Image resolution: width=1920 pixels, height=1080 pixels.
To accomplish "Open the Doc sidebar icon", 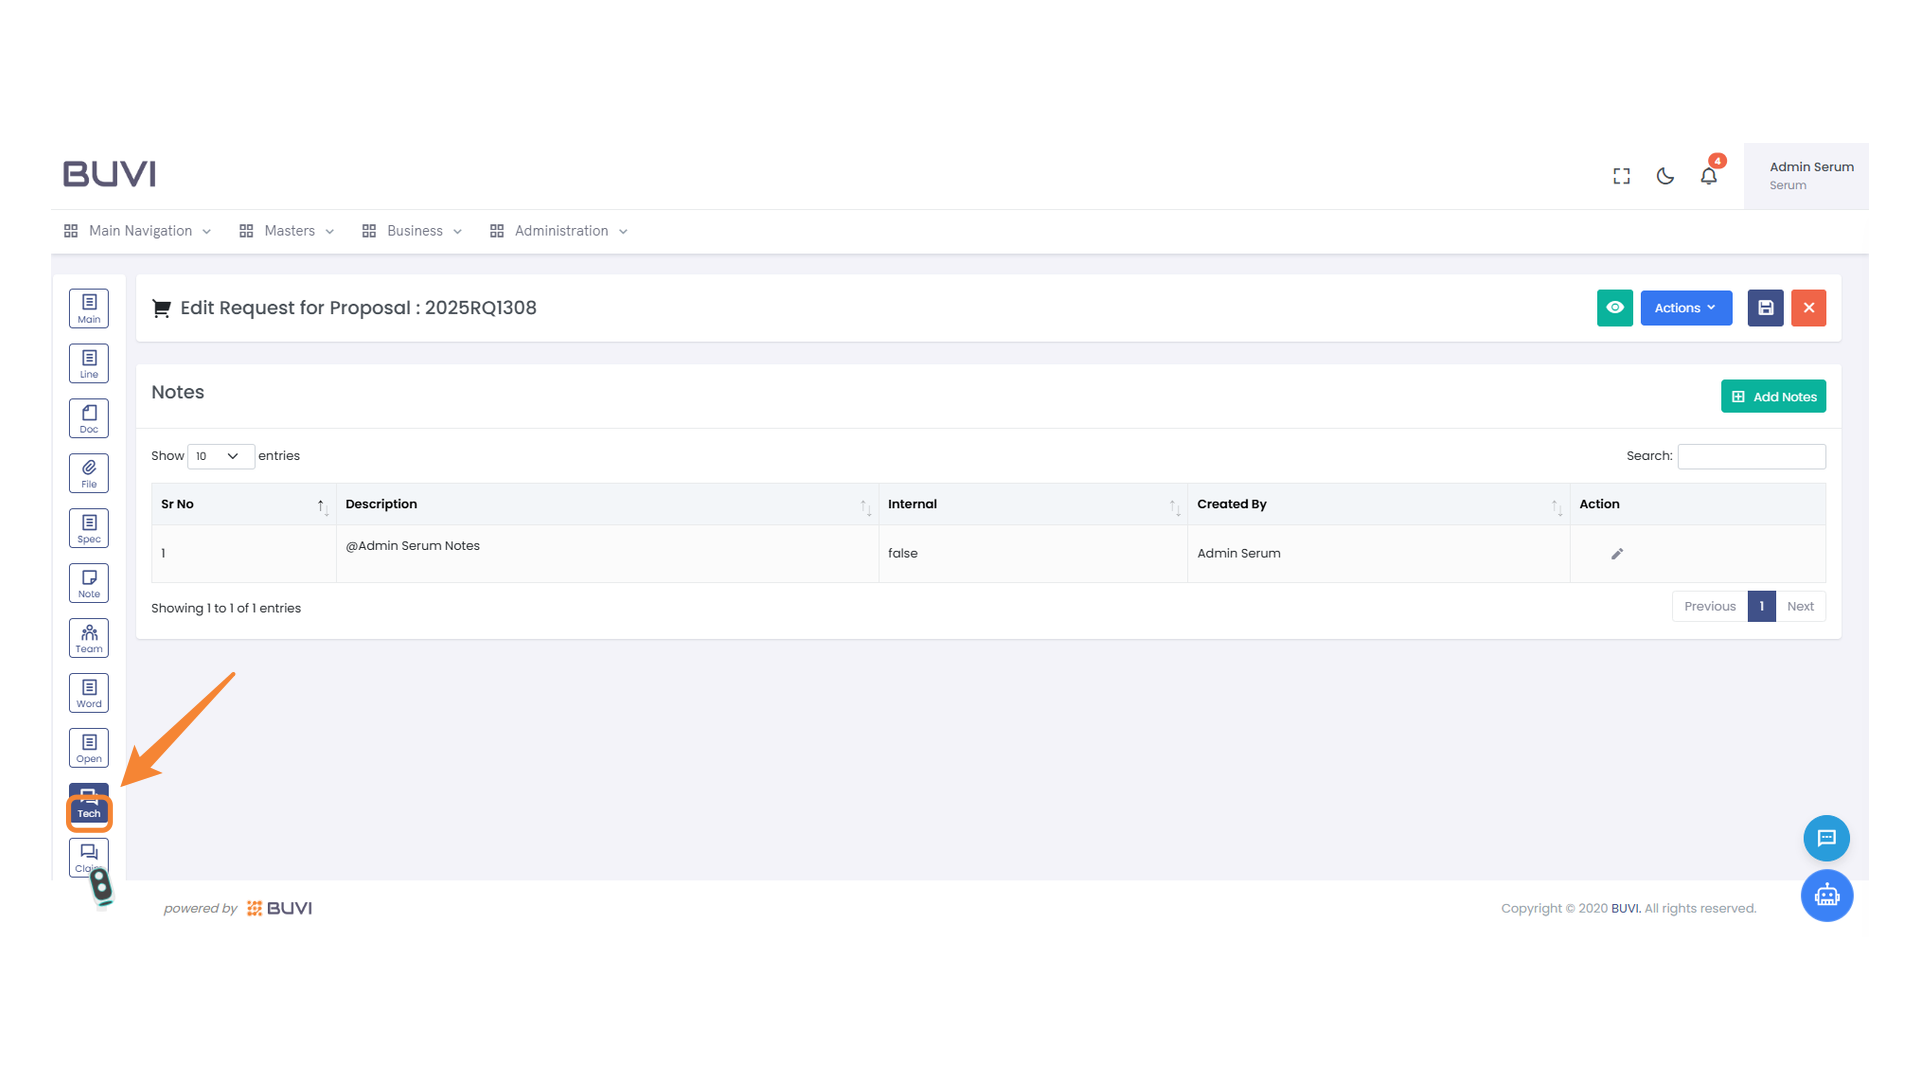I will [x=89, y=418].
